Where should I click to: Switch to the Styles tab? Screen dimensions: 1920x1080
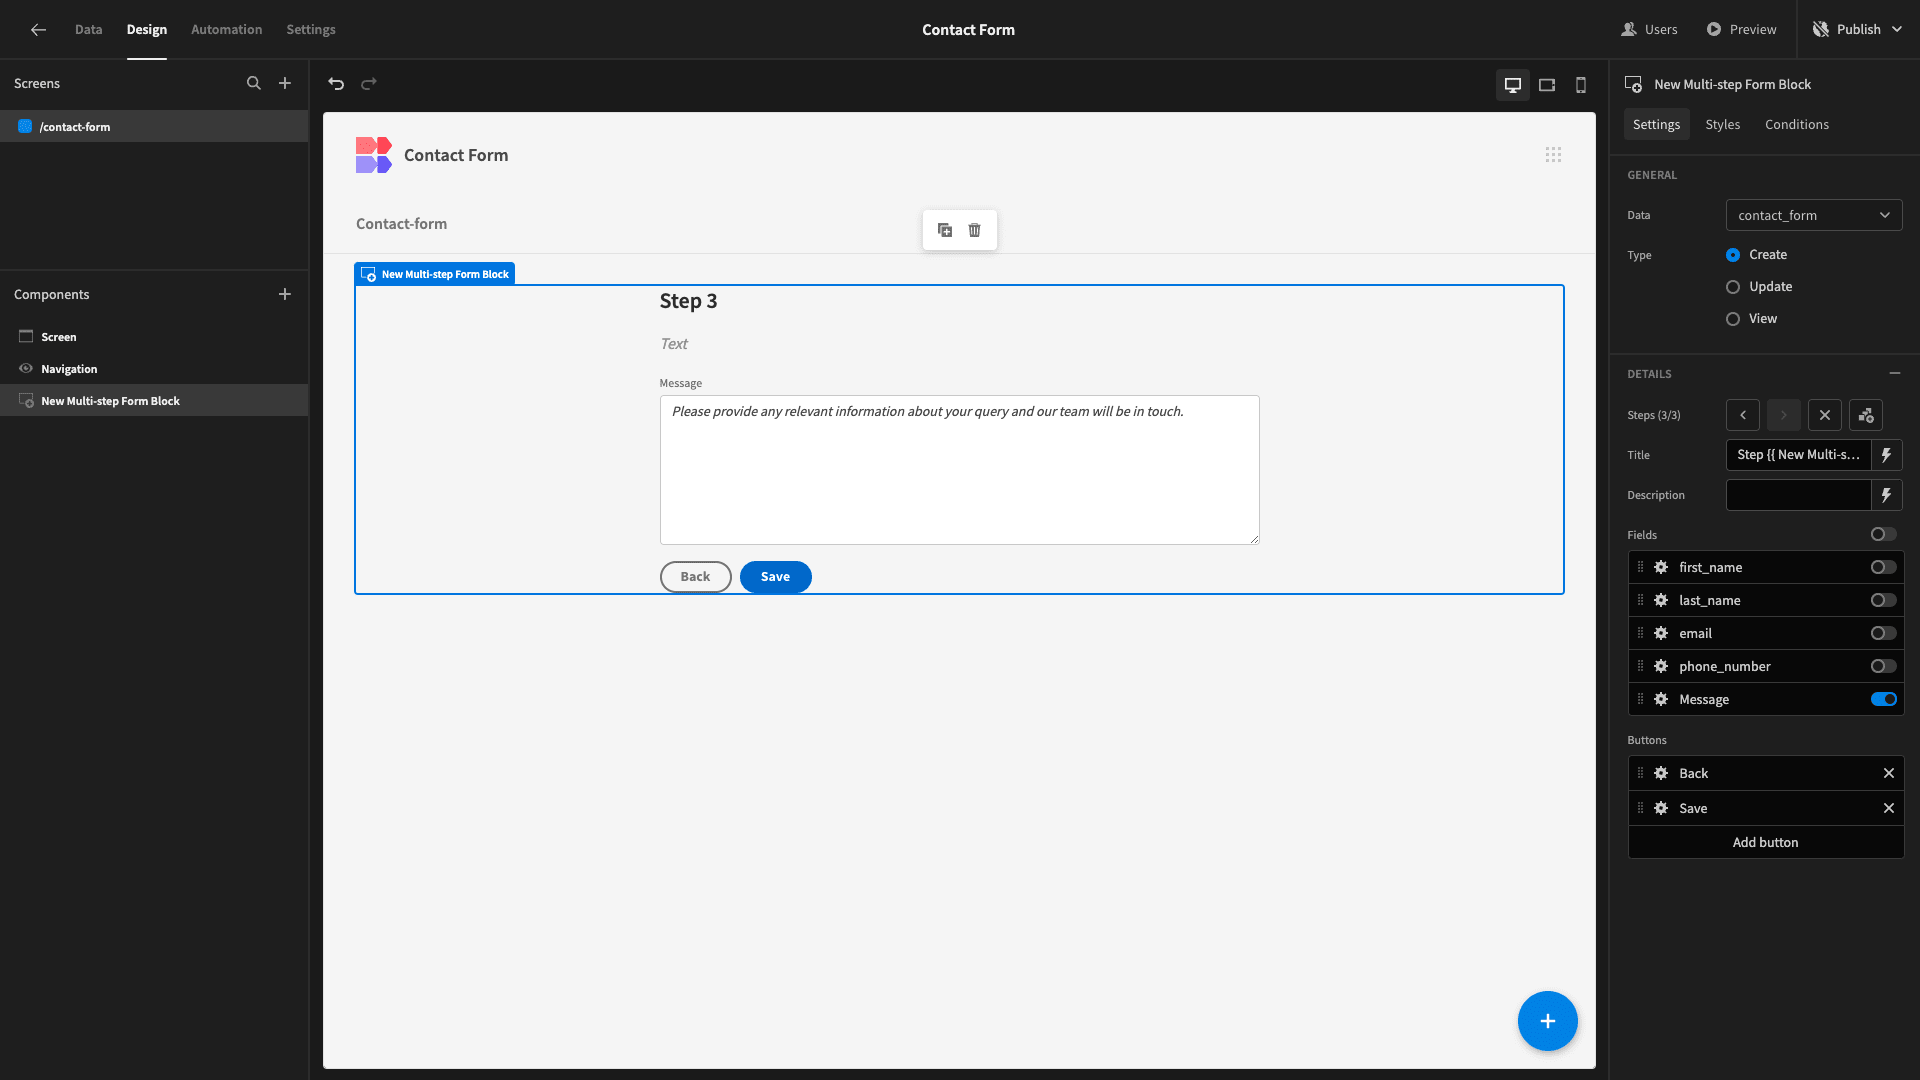point(1722,124)
